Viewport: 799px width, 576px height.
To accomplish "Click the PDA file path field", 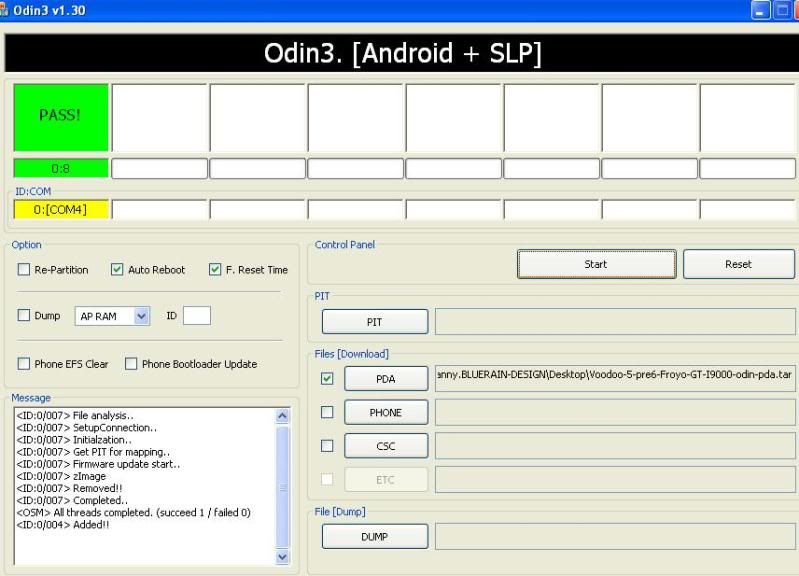I will point(615,378).
